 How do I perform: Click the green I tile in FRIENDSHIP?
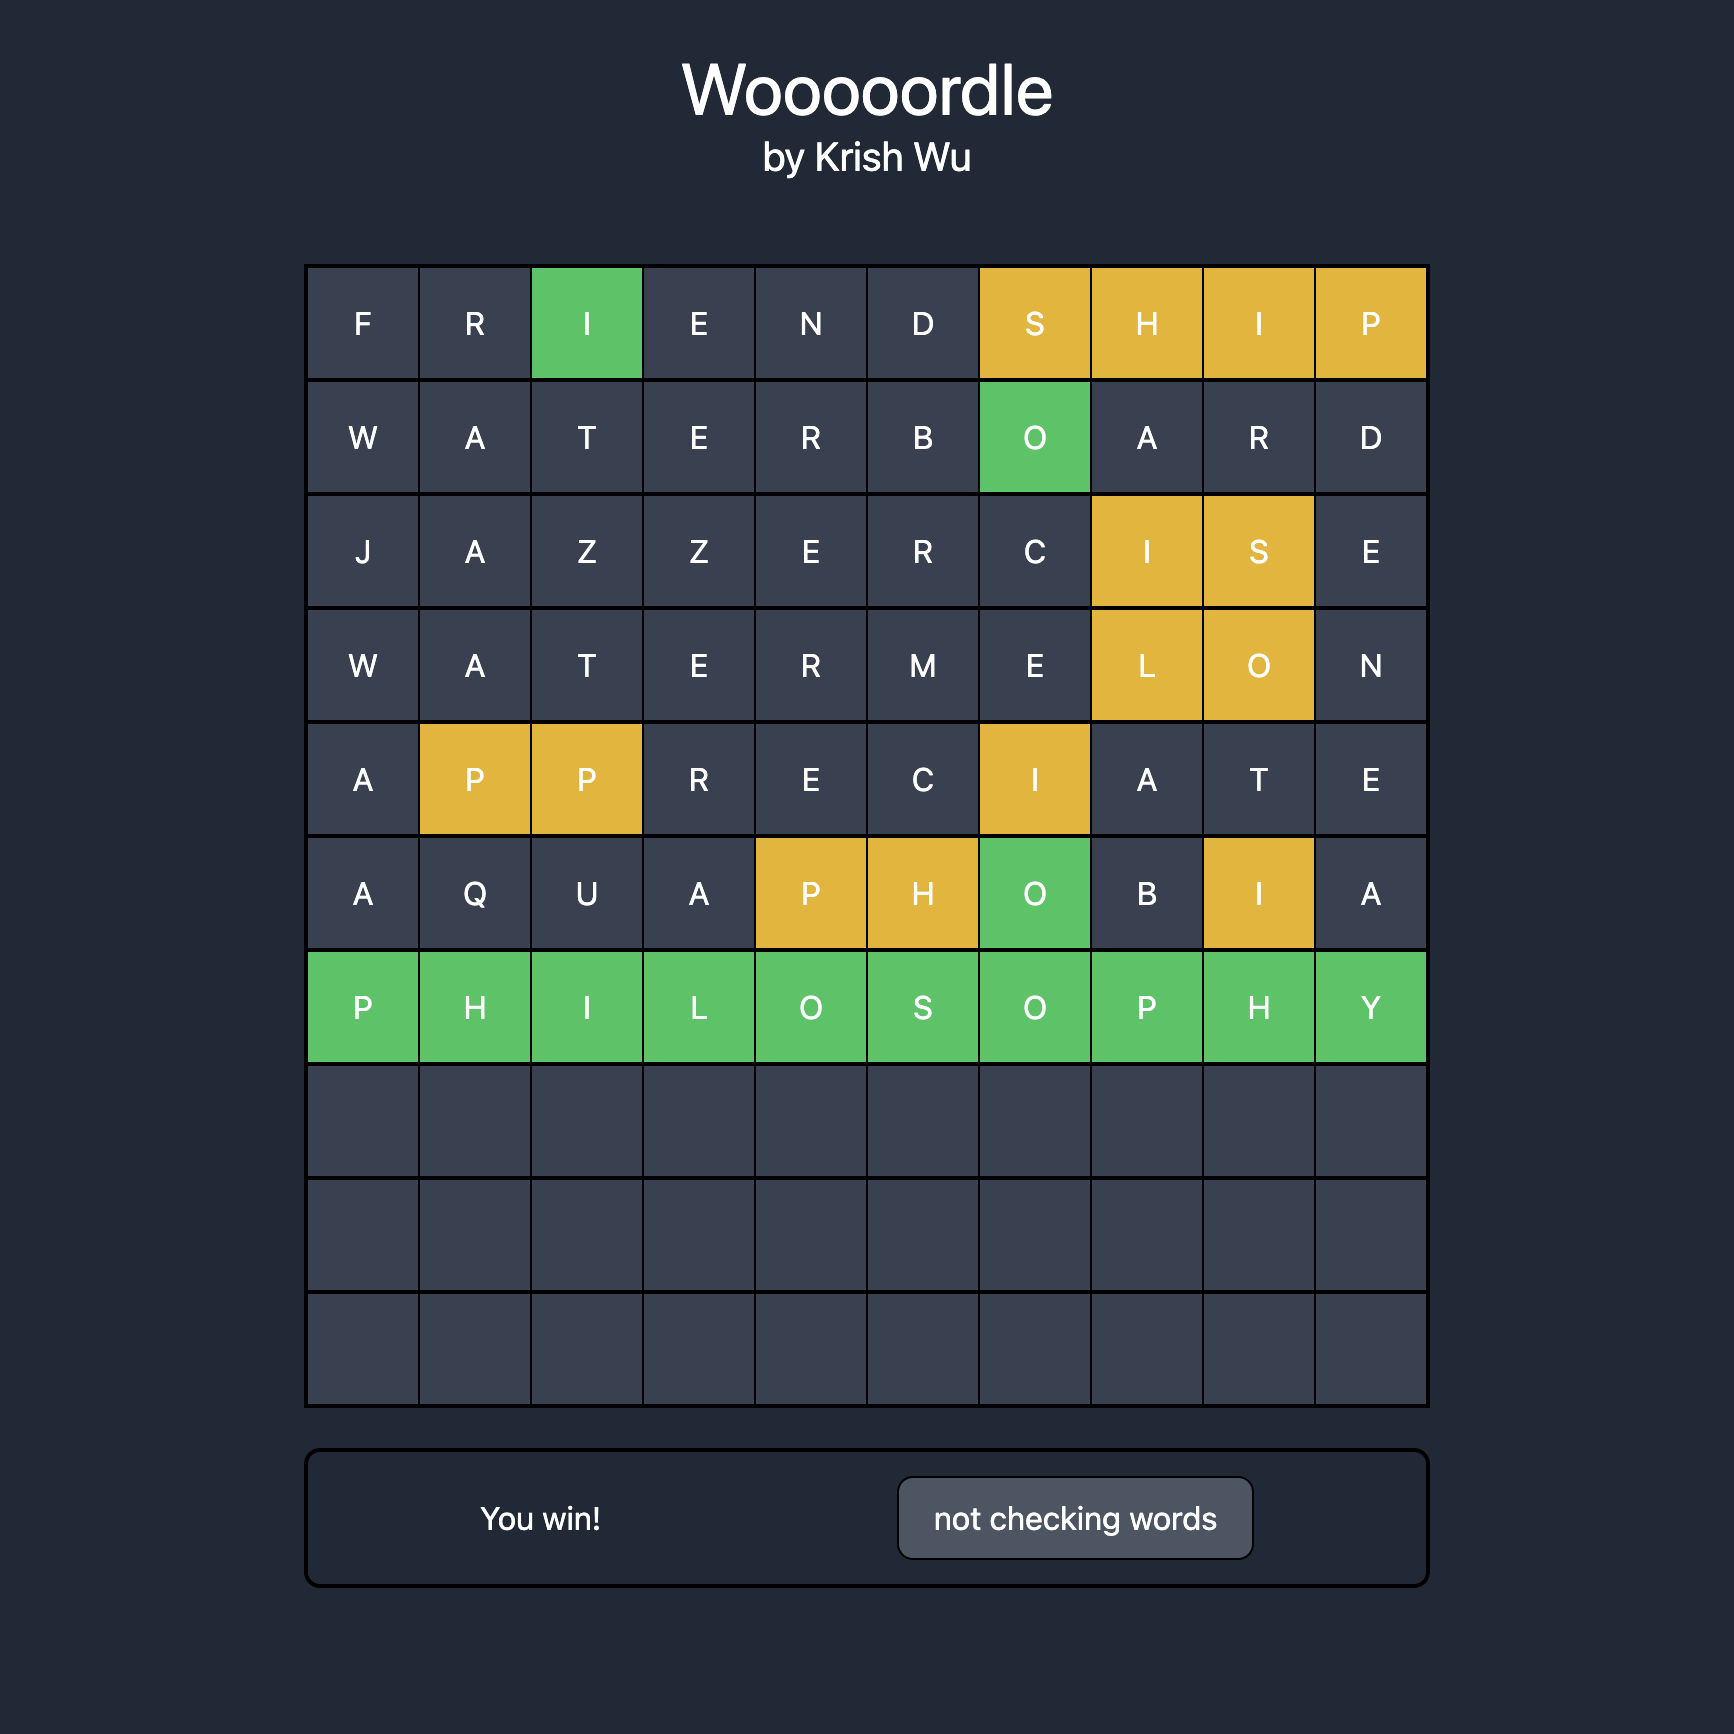[x=587, y=323]
